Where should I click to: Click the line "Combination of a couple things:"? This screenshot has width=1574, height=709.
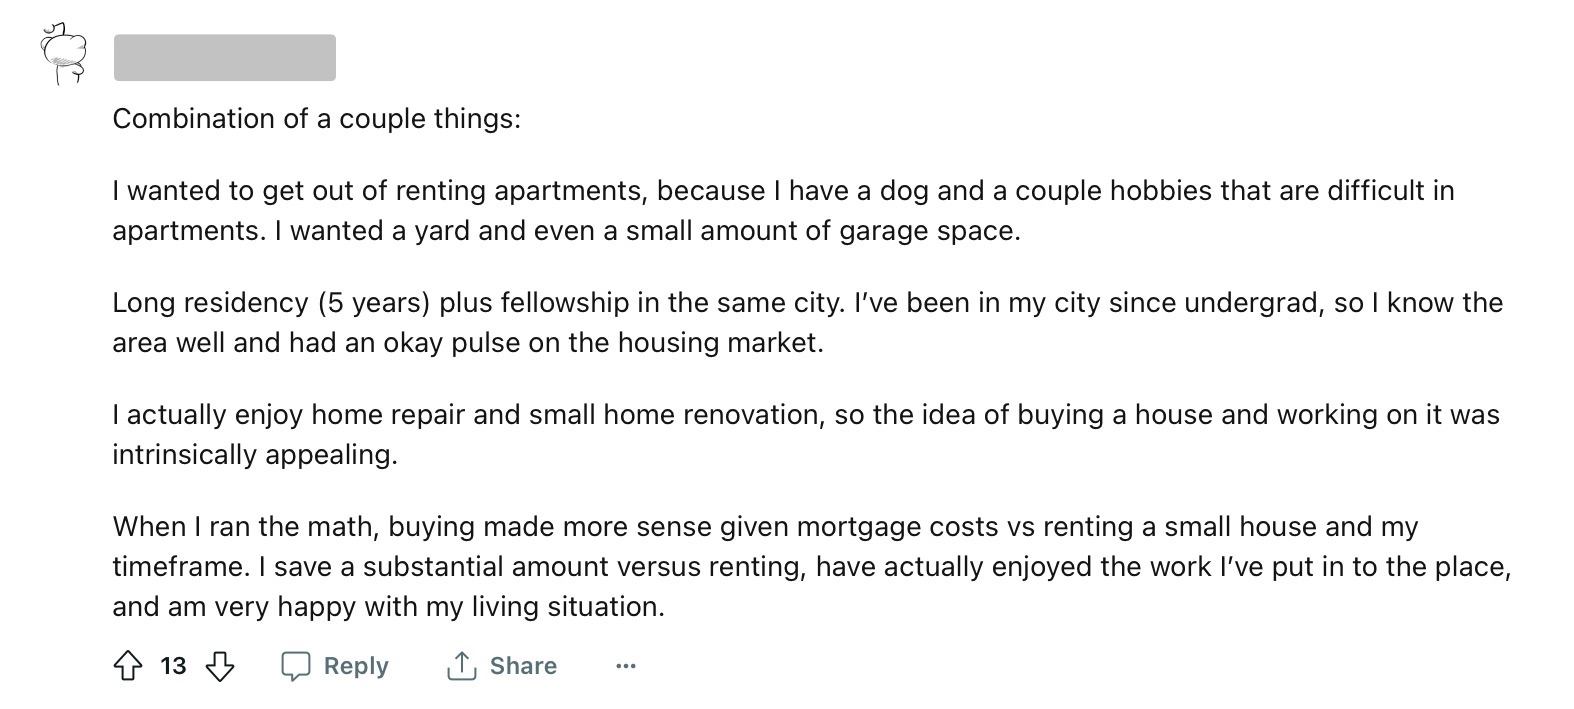(x=316, y=119)
